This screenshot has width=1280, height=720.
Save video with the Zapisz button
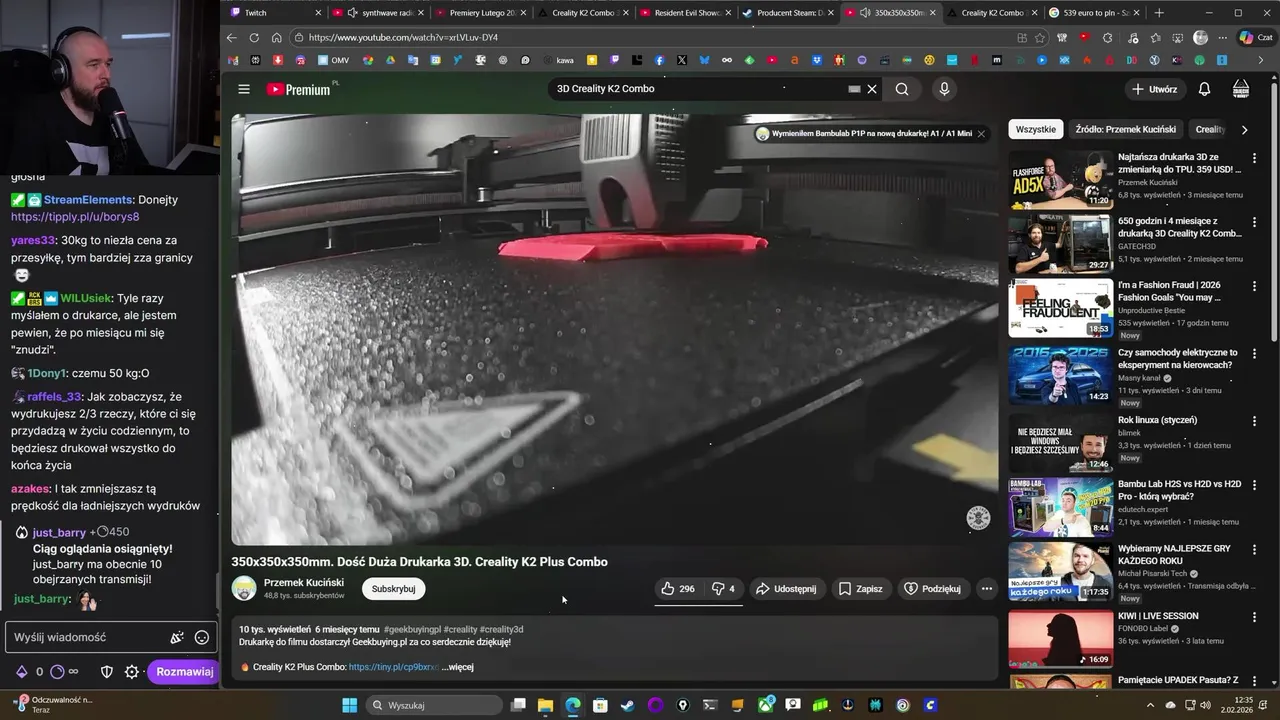click(861, 589)
